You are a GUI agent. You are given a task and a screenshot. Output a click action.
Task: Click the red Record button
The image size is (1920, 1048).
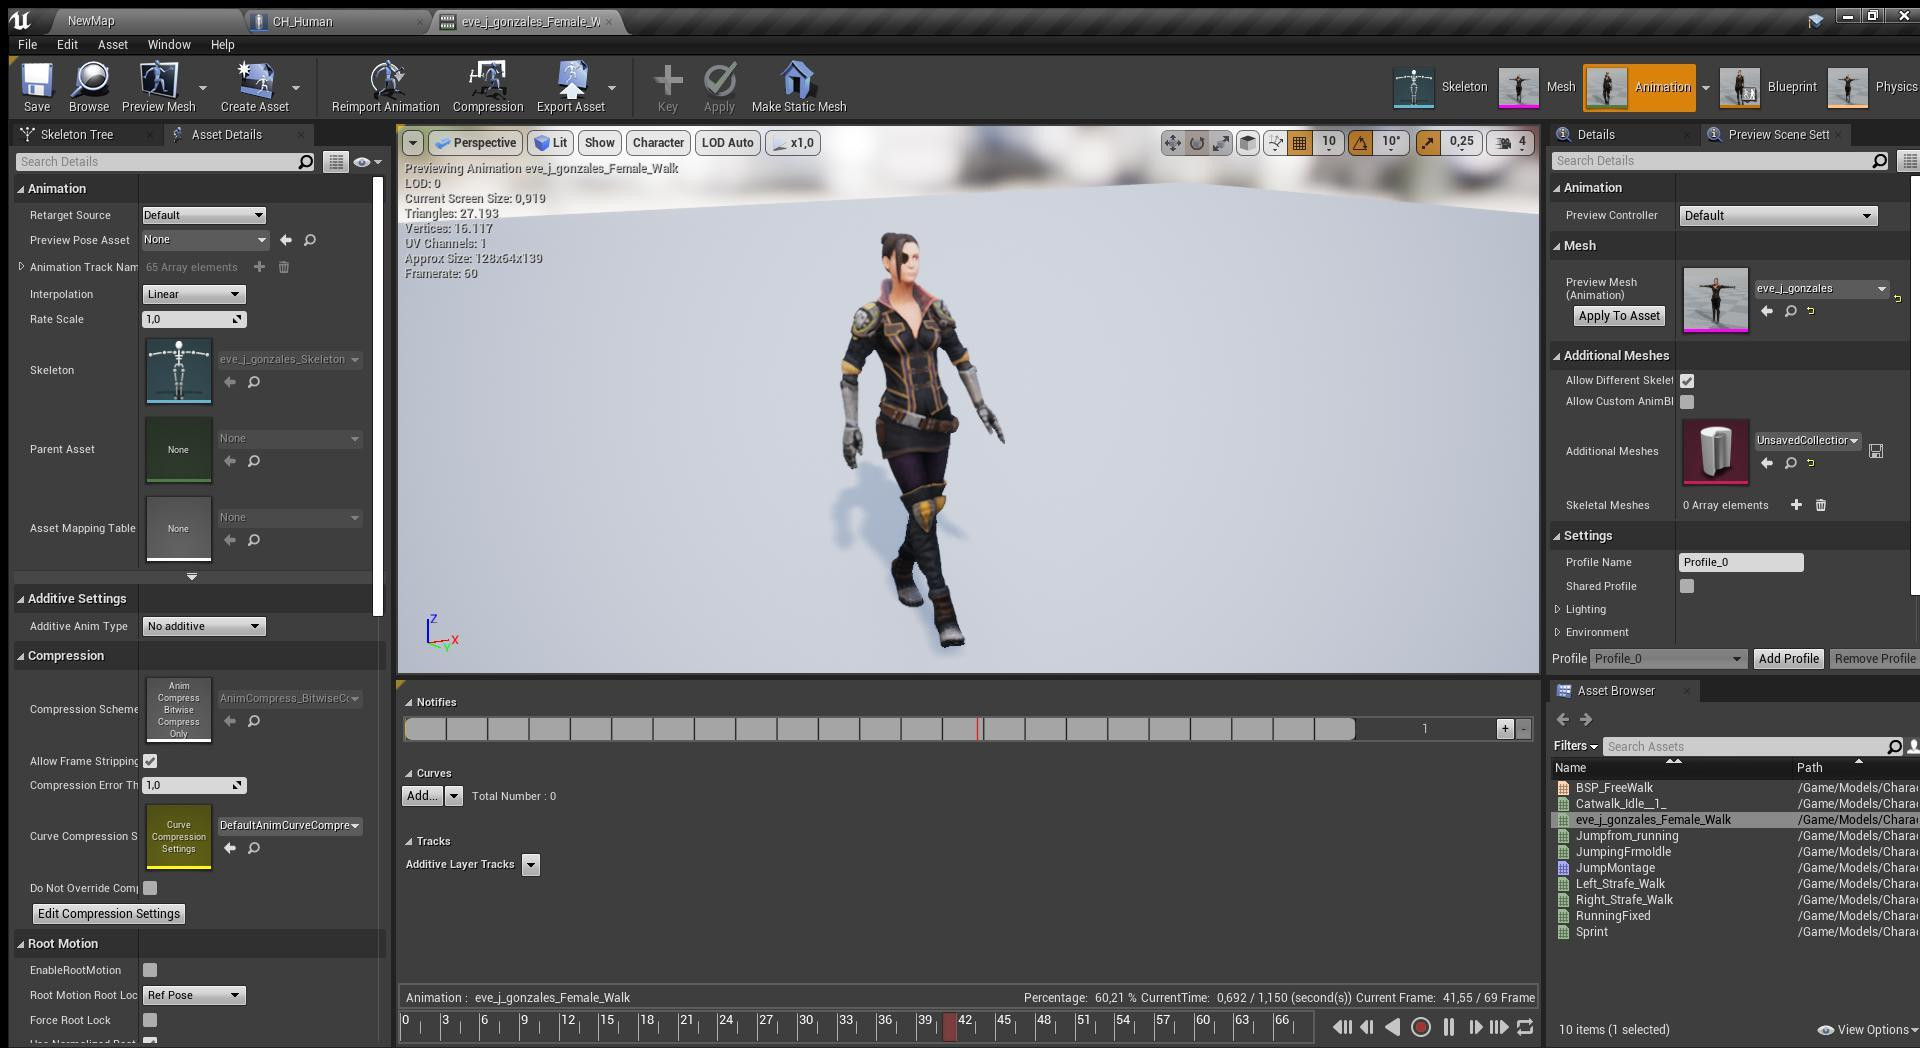click(x=1420, y=1027)
